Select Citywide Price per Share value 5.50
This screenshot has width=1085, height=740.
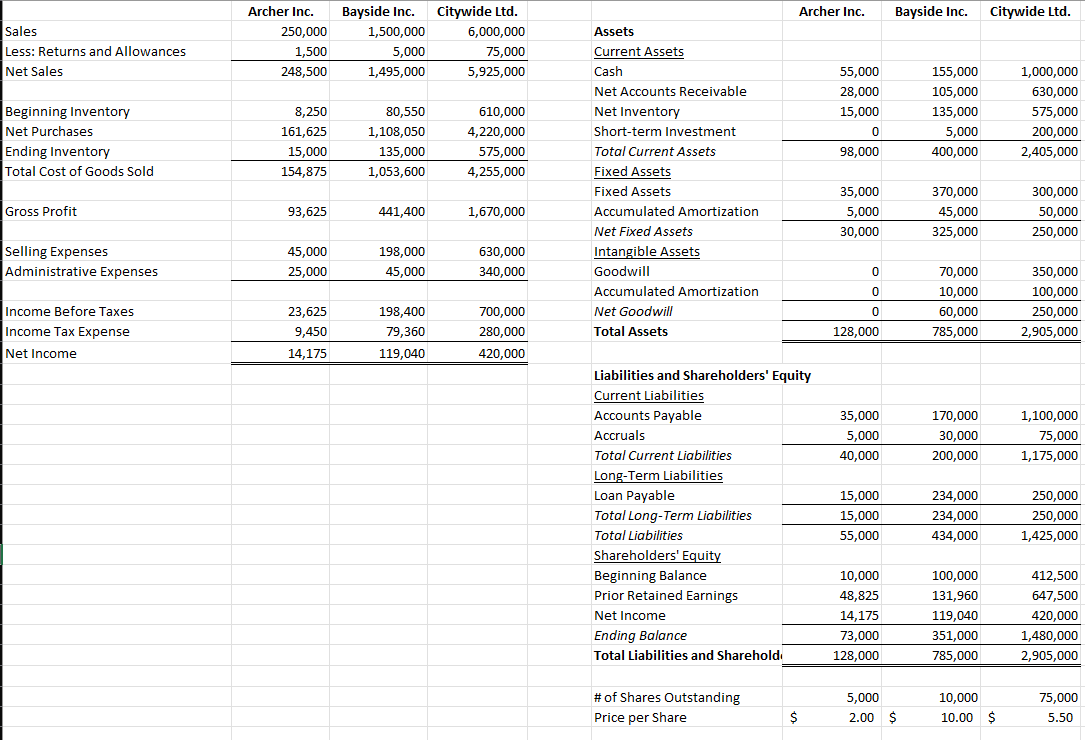1060,718
